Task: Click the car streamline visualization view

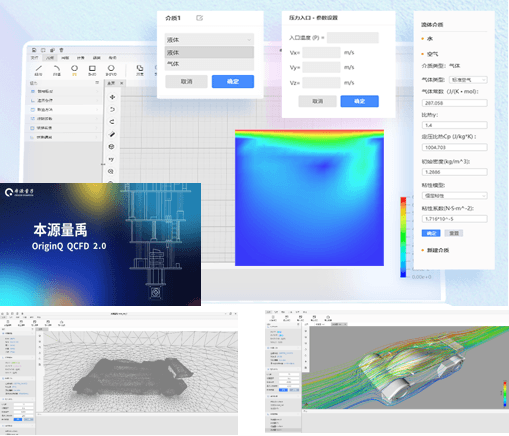Action: [x=405, y=367]
